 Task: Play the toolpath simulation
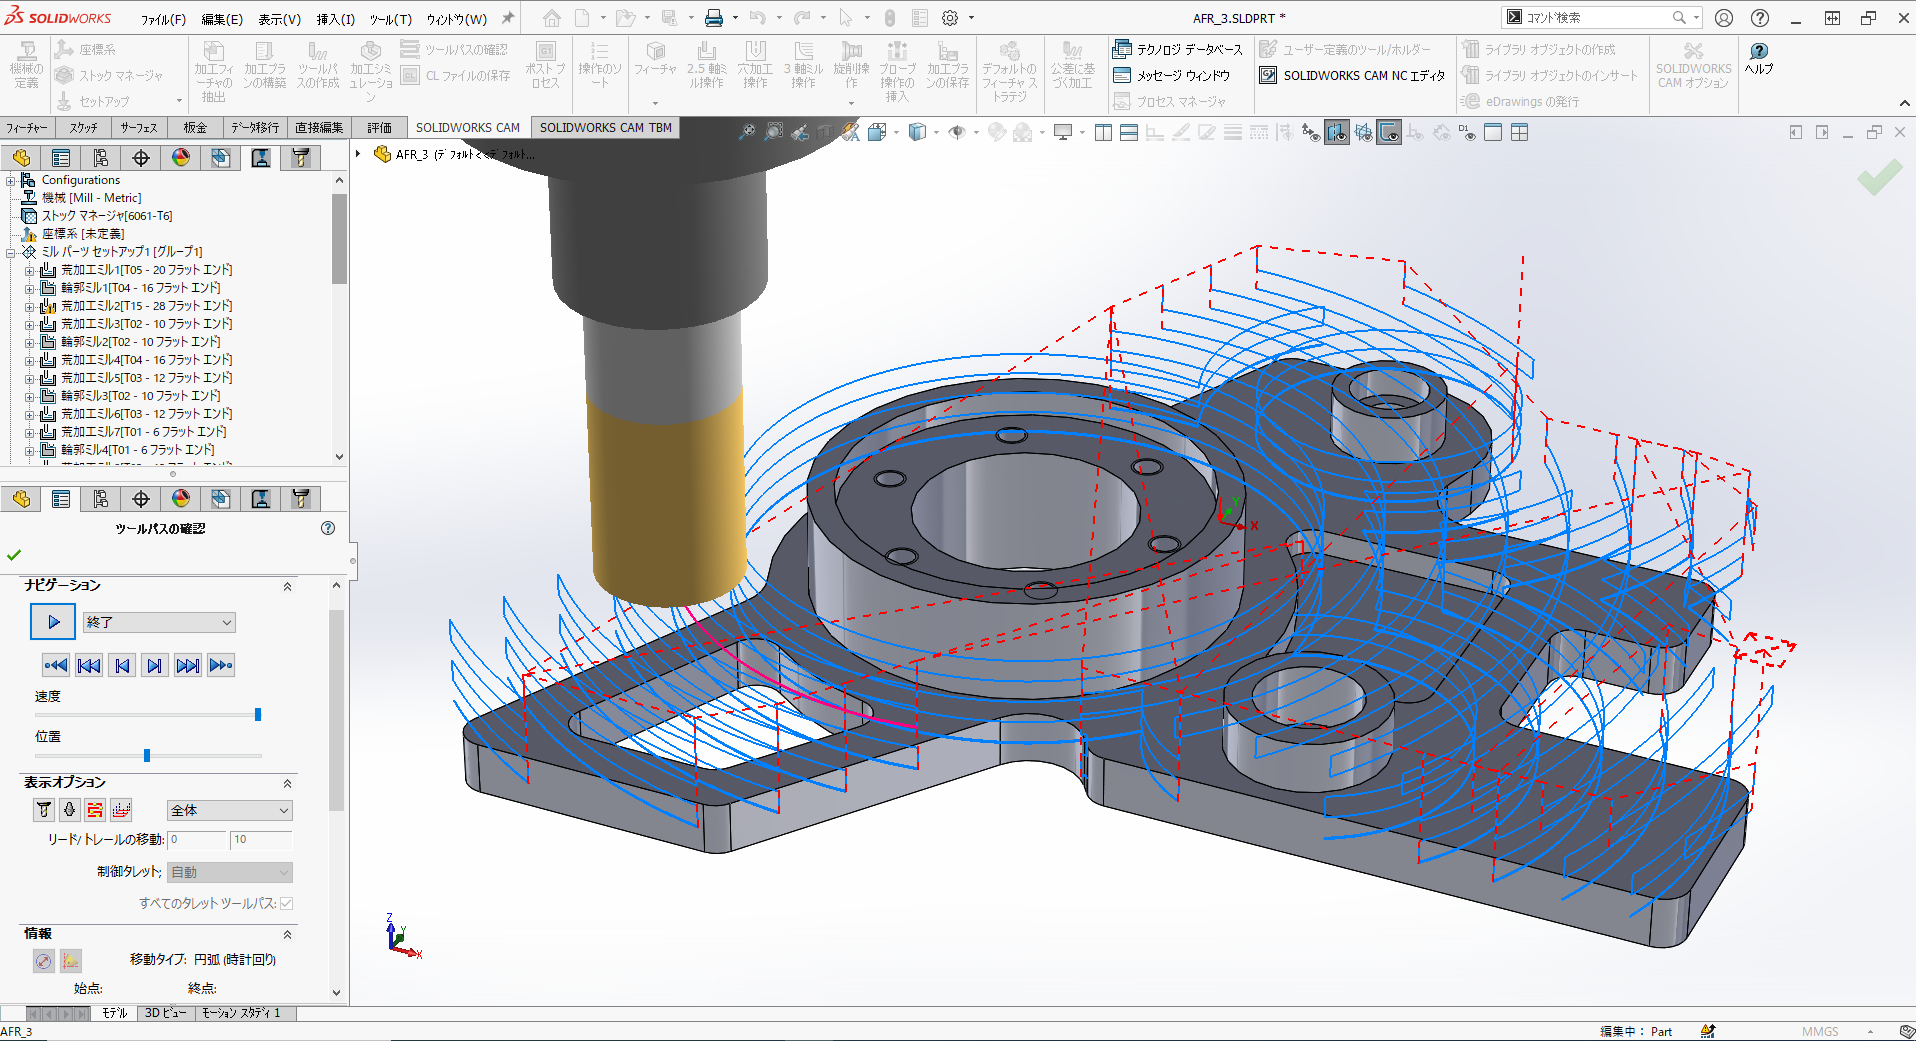point(53,622)
